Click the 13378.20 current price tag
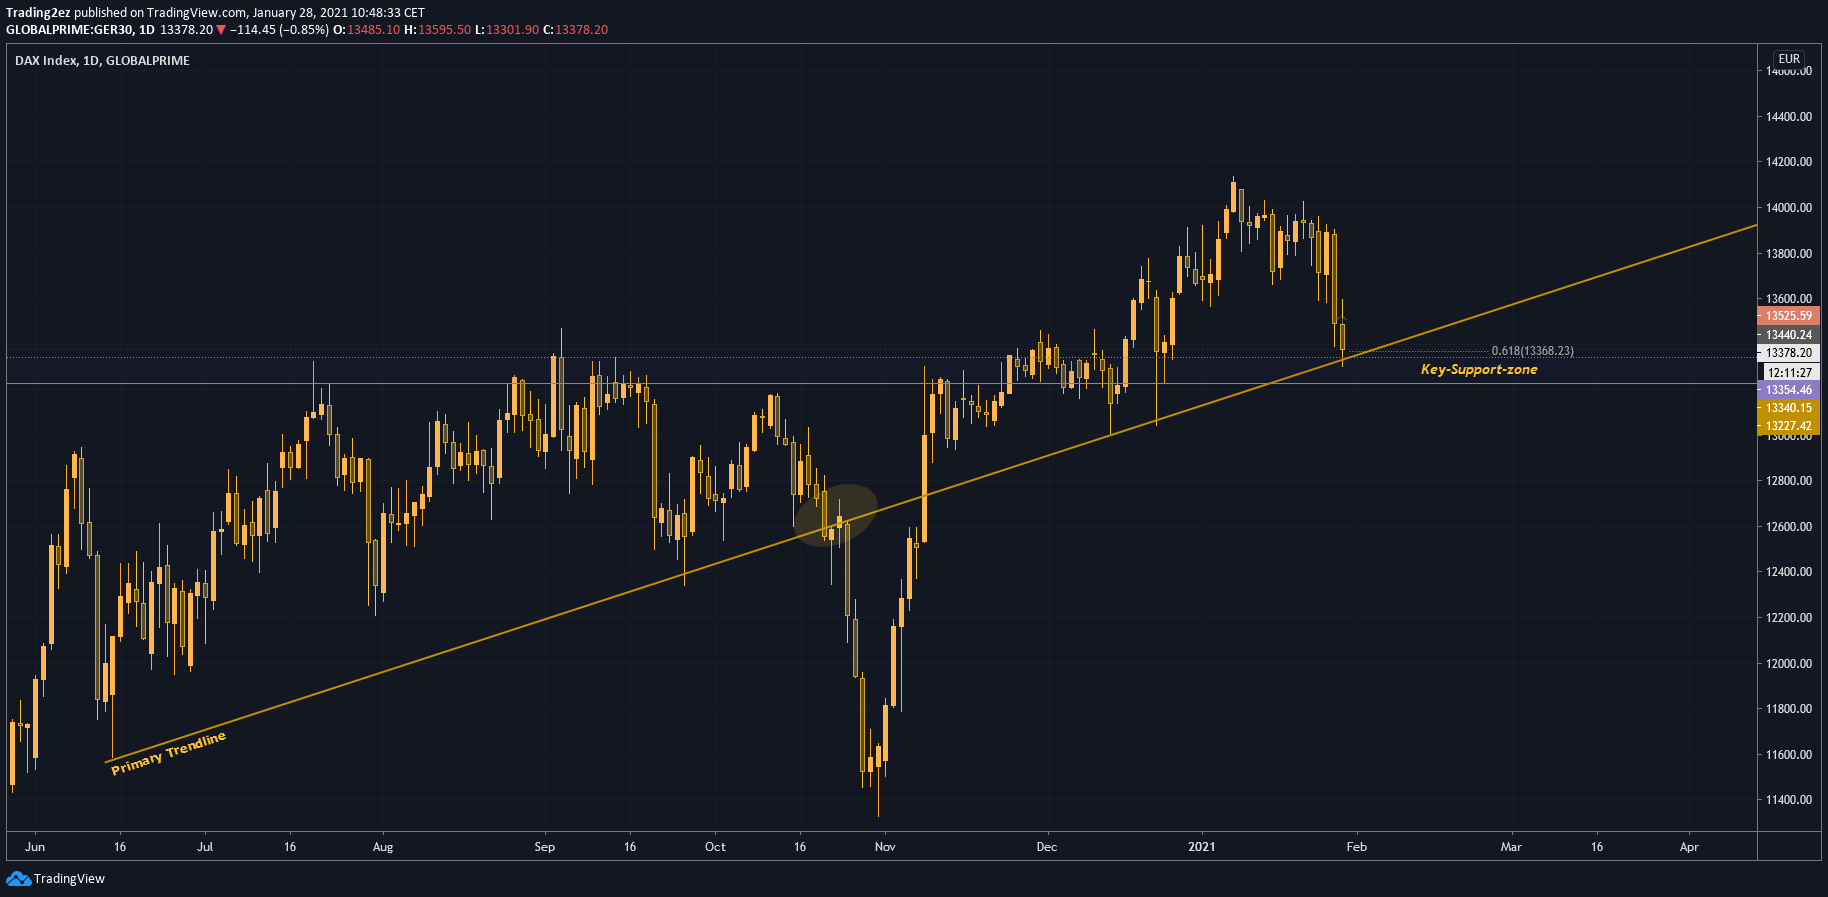Image resolution: width=1828 pixels, height=897 pixels. 1788,353
